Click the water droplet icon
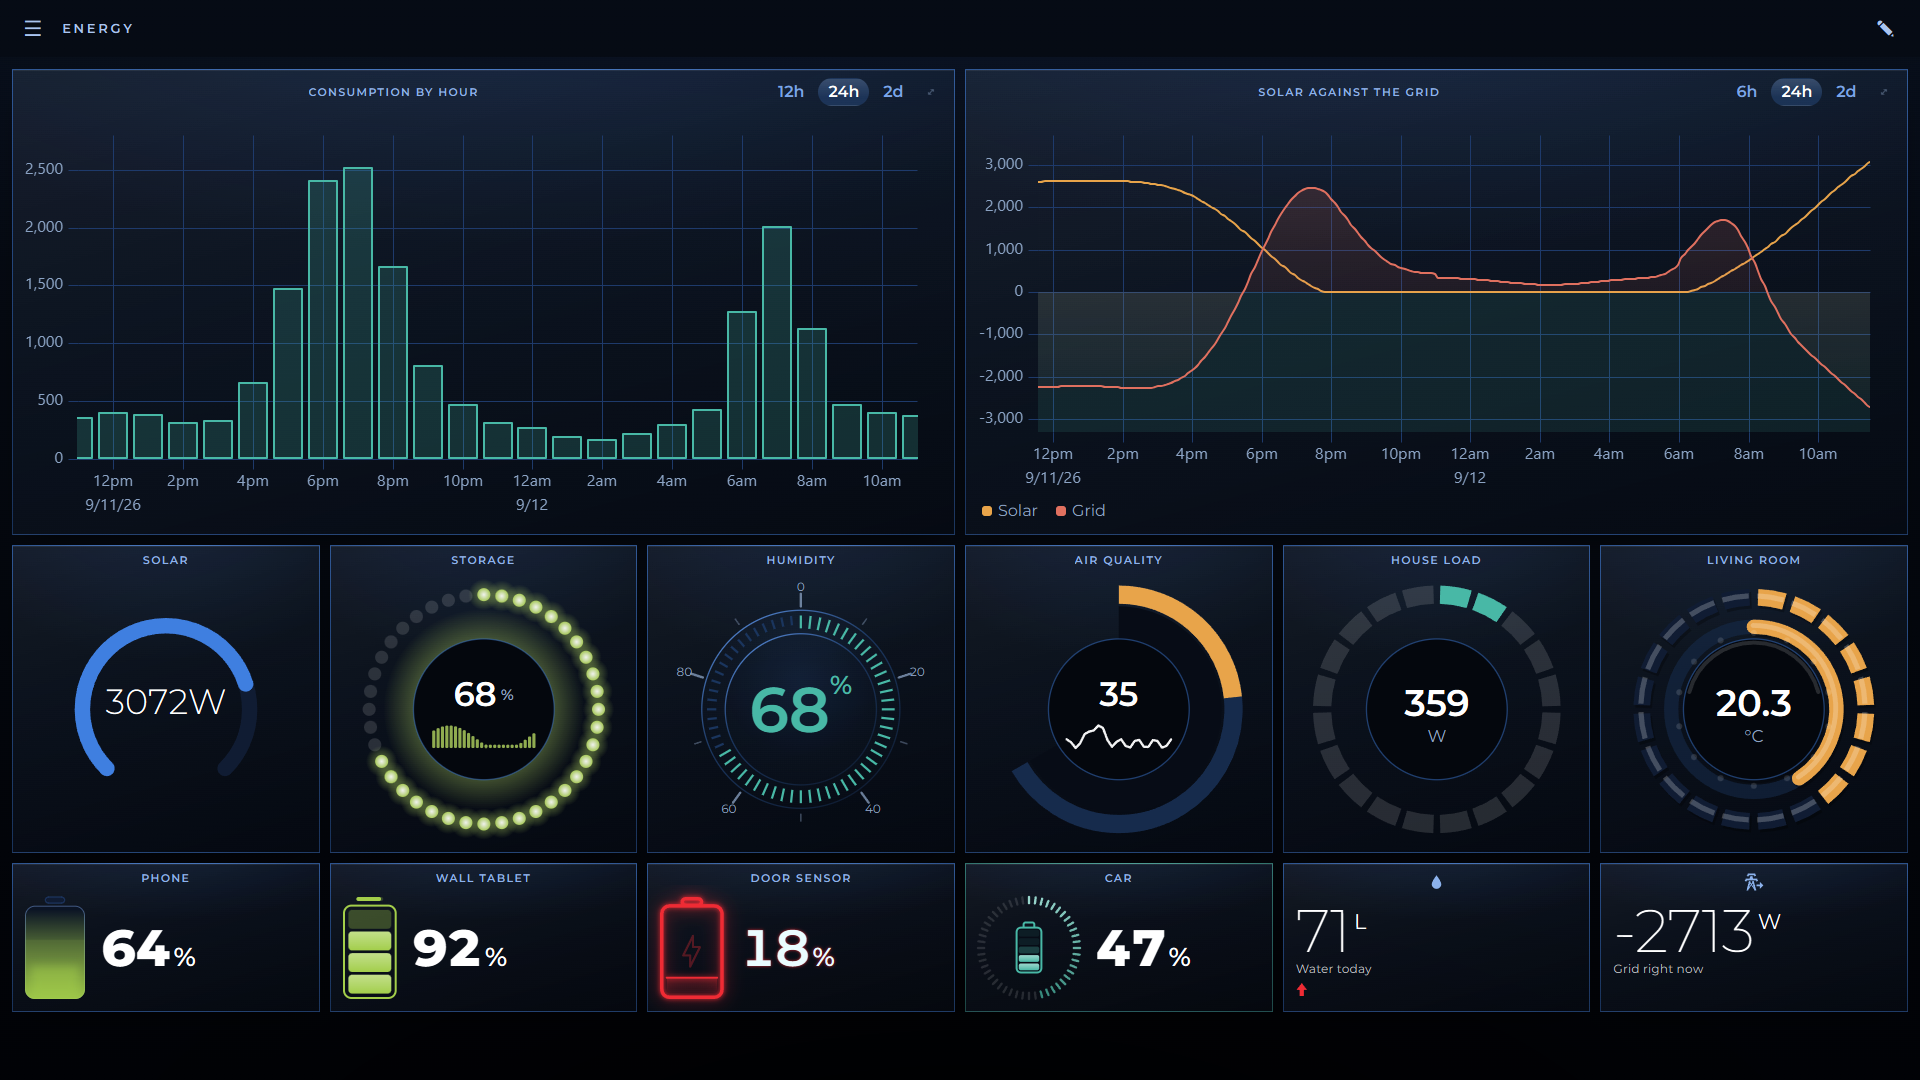This screenshot has height=1080, width=1920. [x=1436, y=882]
